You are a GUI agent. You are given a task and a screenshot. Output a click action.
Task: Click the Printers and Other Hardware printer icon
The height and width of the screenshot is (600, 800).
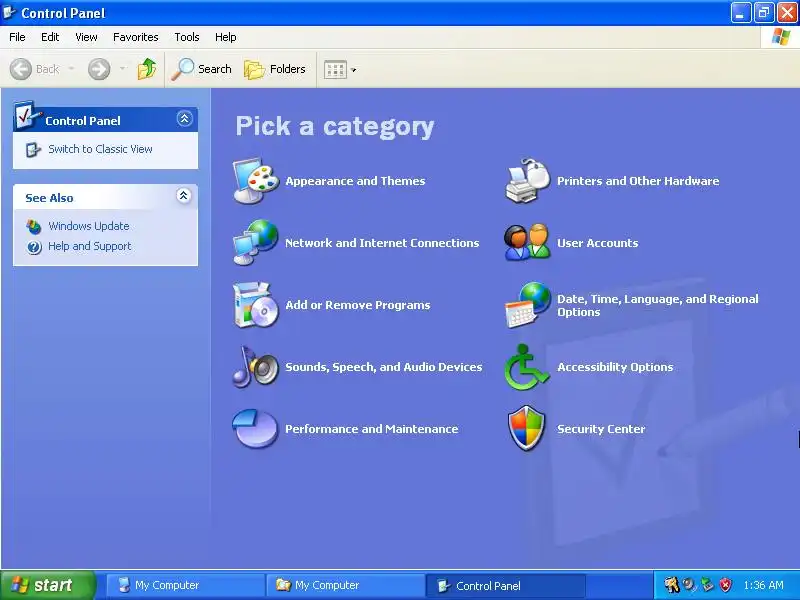[x=528, y=181]
